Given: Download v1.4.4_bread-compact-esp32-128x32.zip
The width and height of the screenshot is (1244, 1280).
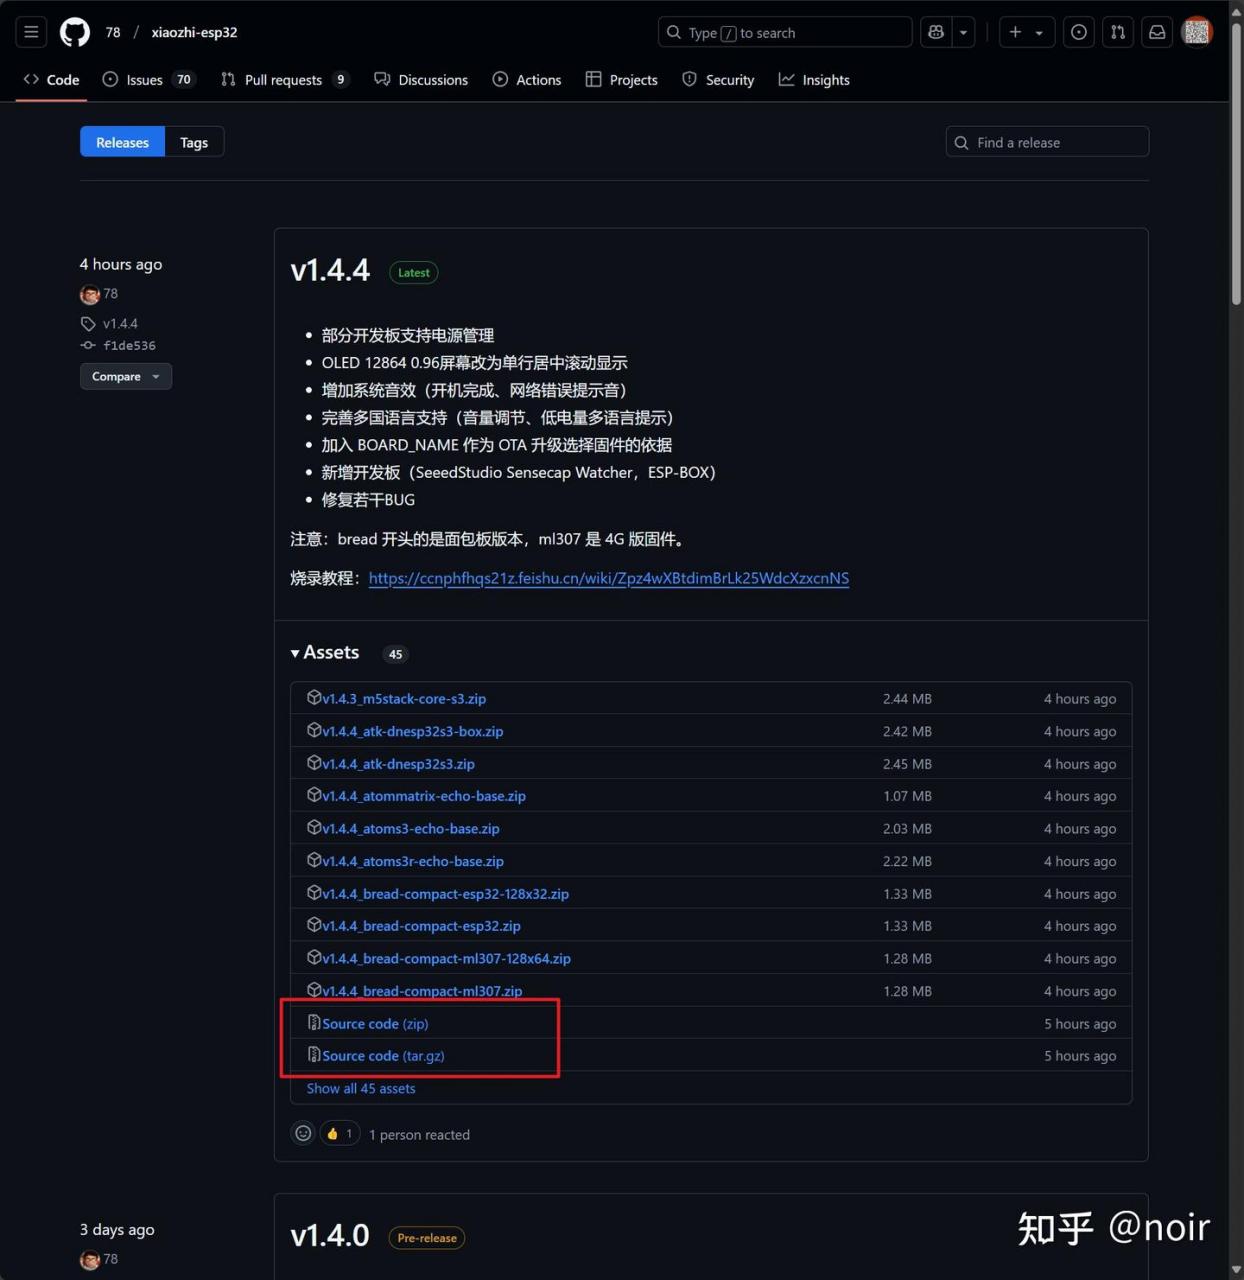Looking at the screenshot, I should (x=445, y=894).
